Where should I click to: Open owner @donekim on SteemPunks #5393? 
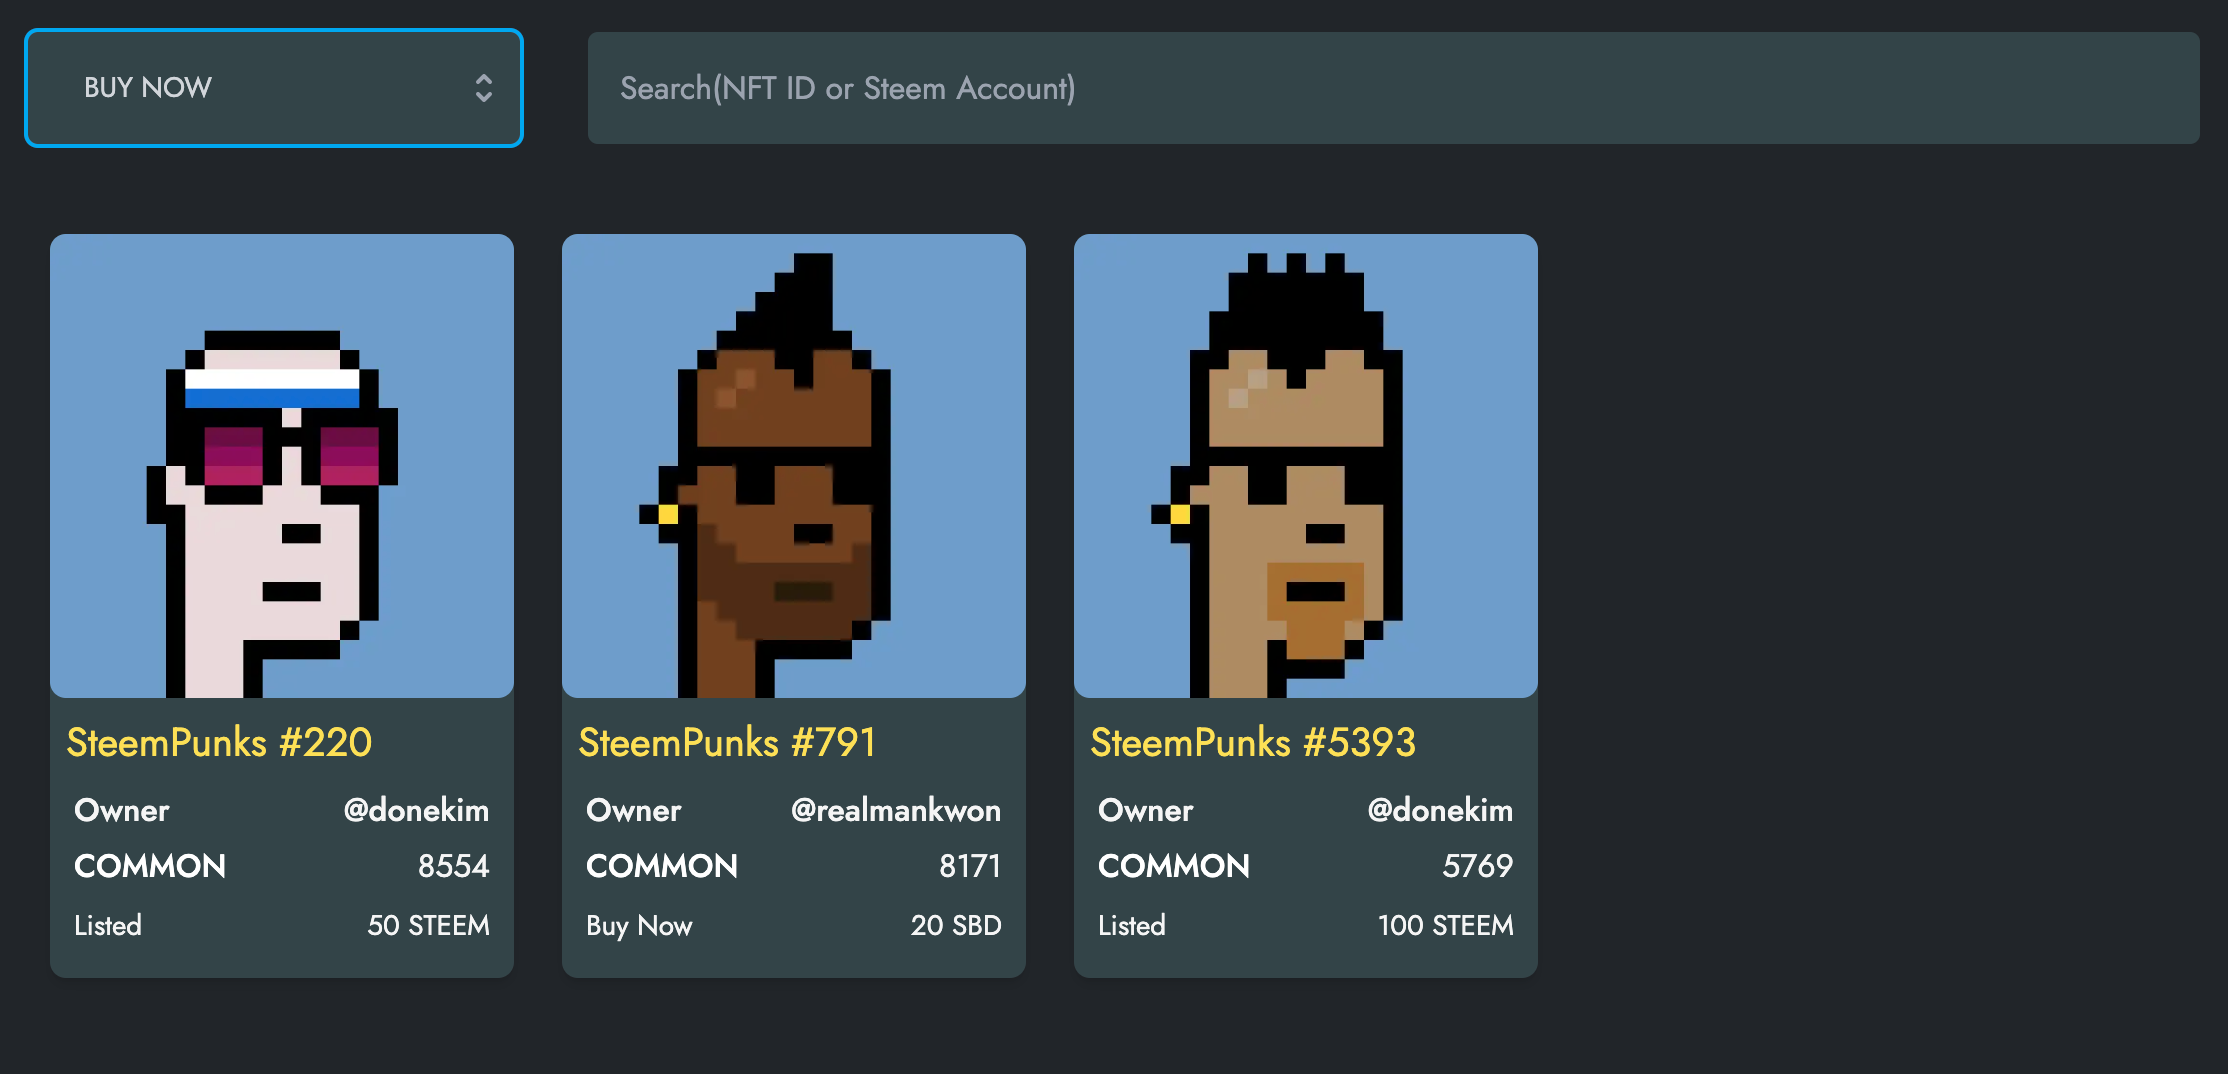(1440, 810)
